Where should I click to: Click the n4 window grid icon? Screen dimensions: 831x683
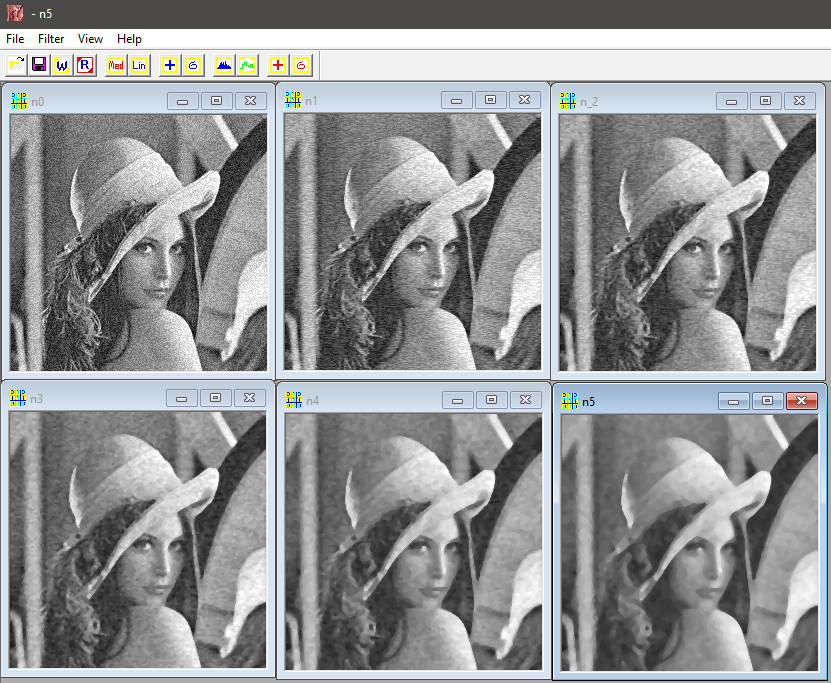tap(294, 400)
